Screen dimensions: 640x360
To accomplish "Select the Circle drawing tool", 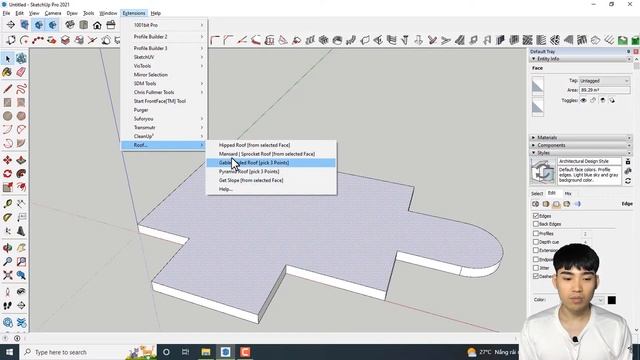I will click(x=7, y=116).
